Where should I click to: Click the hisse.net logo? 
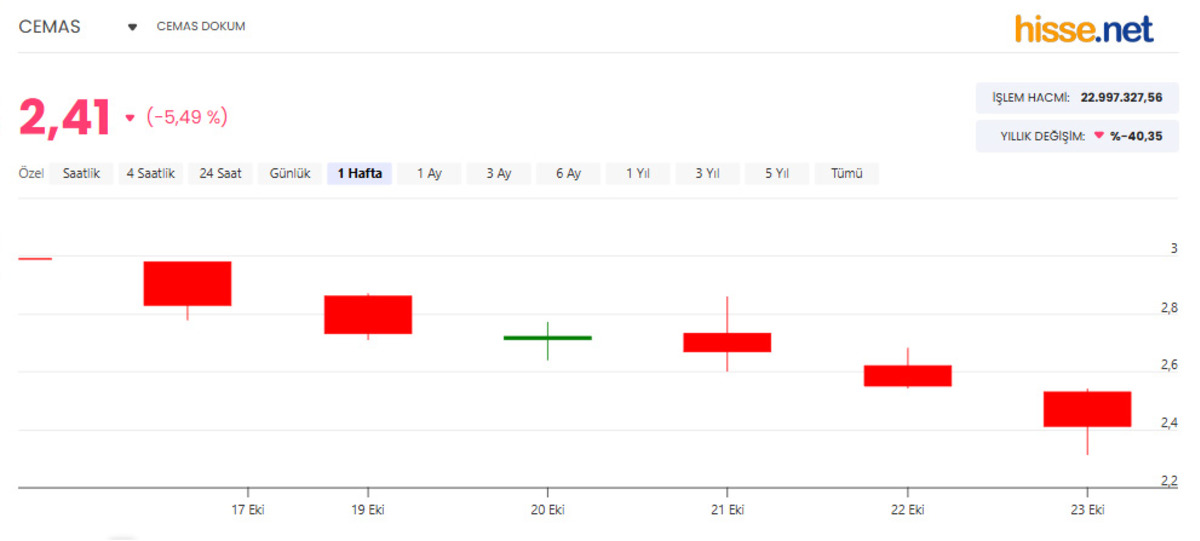click(x=1084, y=28)
